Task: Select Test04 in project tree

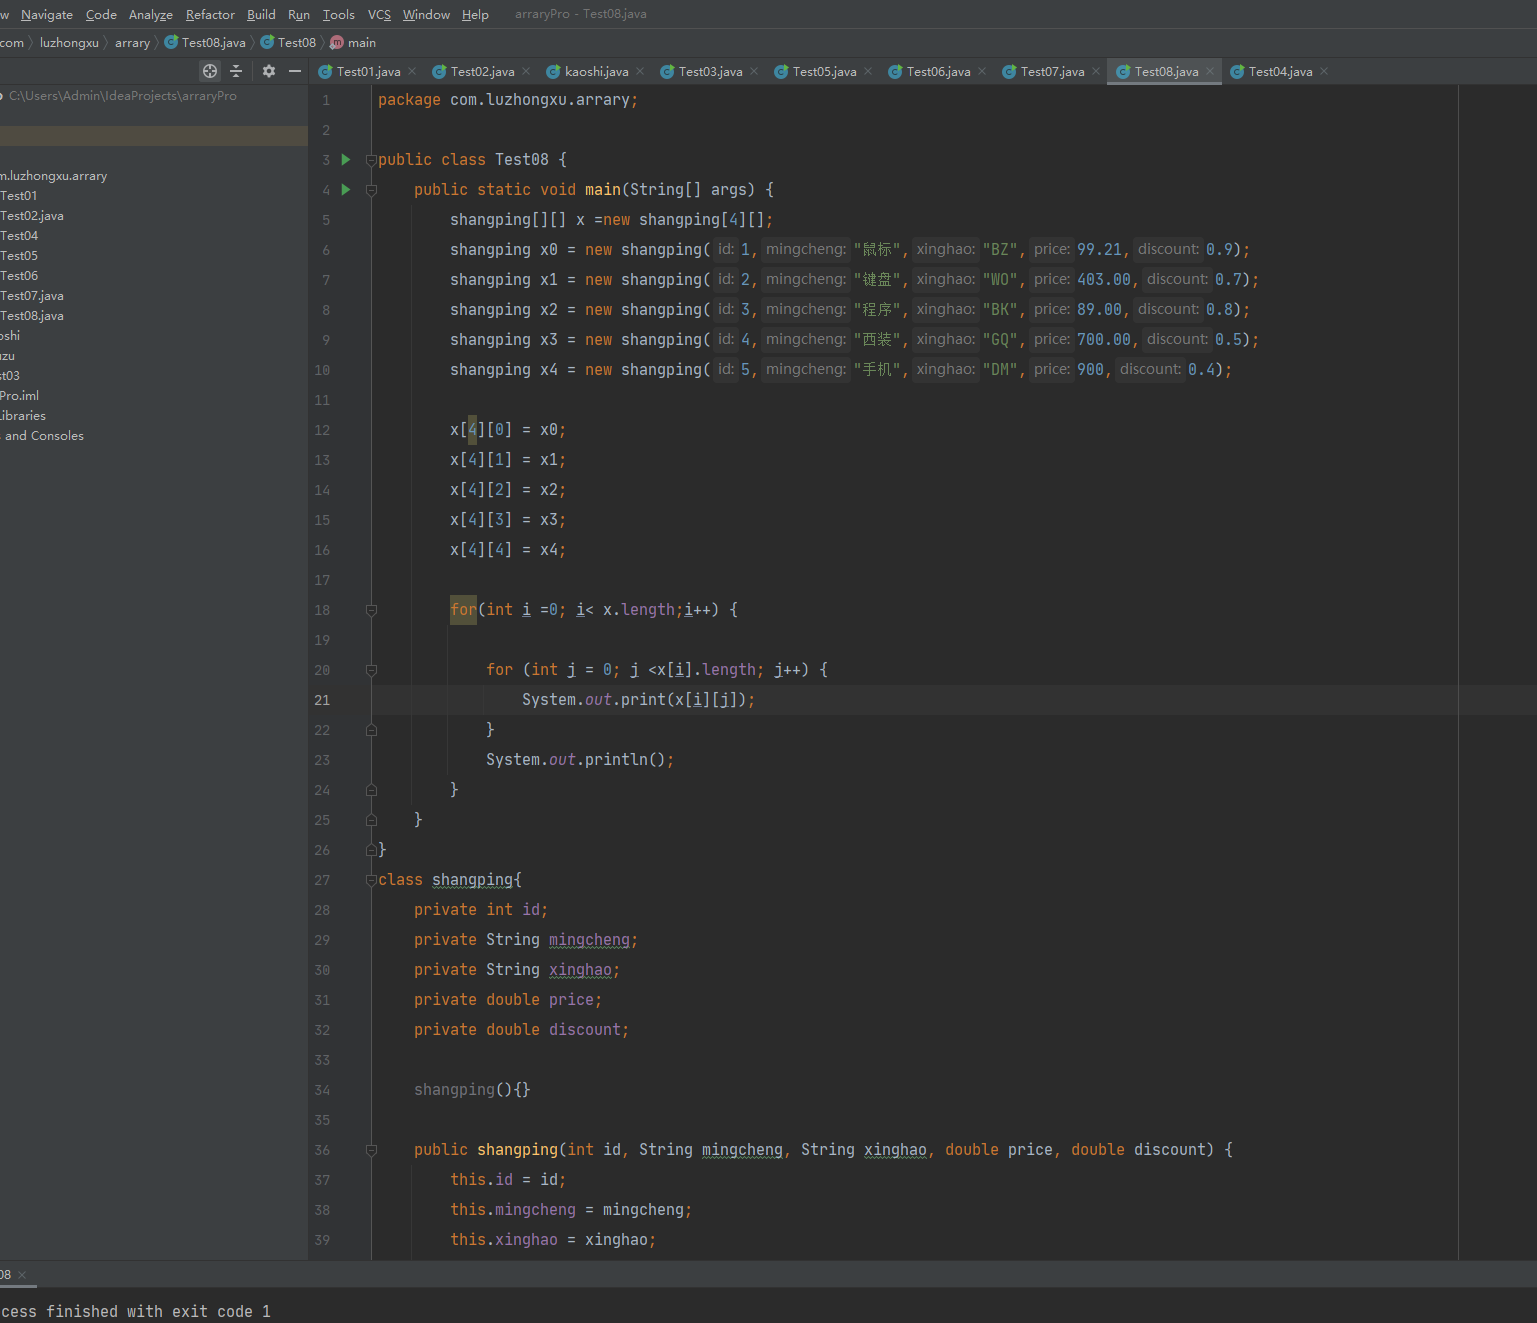Action: click(x=19, y=235)
